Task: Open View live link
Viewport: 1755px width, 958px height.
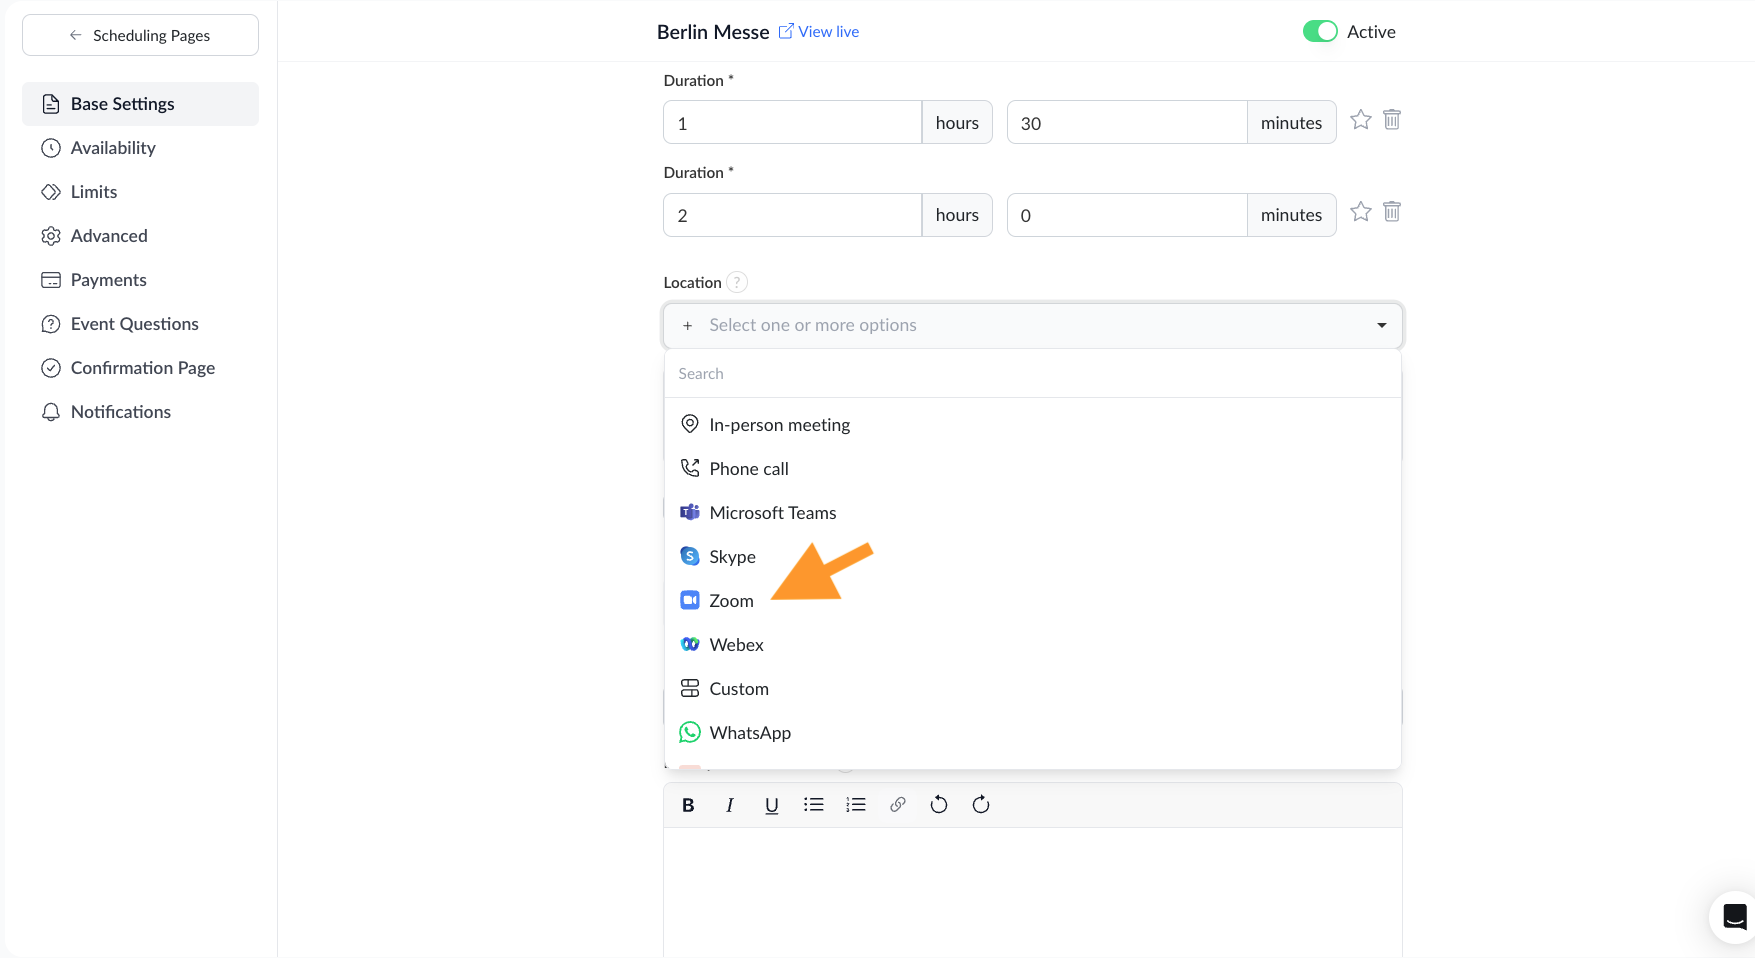Action: 819,32
